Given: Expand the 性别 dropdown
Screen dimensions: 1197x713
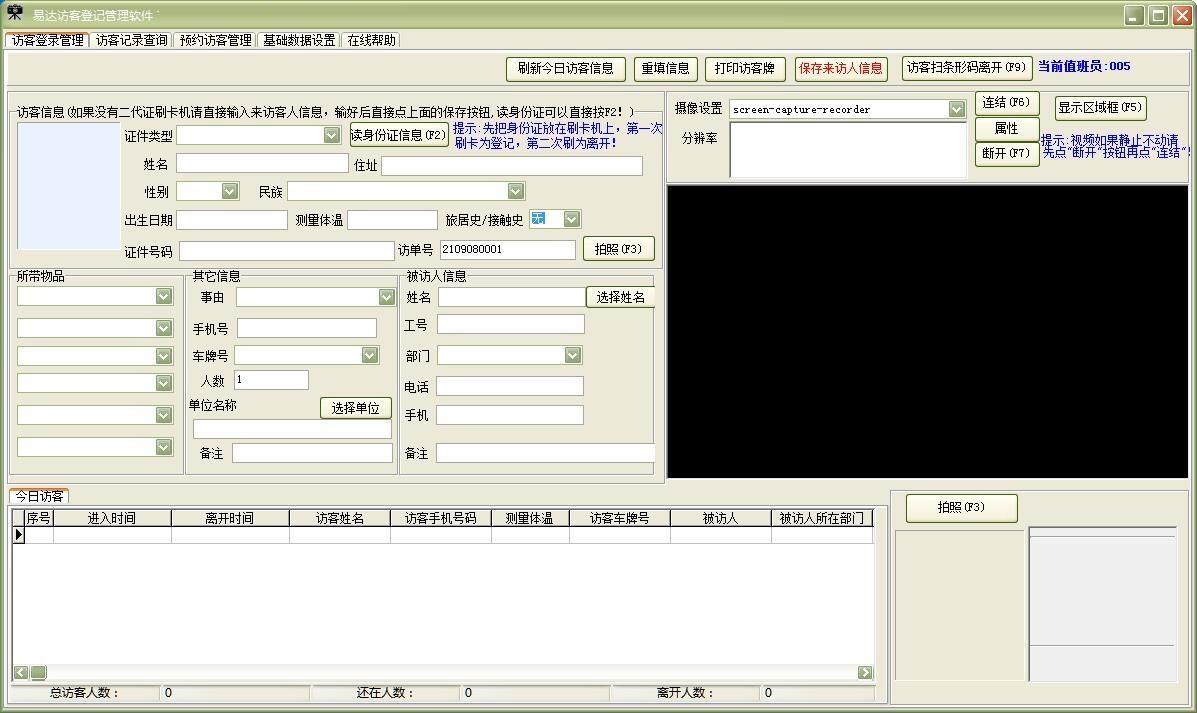Looking at the screenshot, I should (x=230, y=191).
